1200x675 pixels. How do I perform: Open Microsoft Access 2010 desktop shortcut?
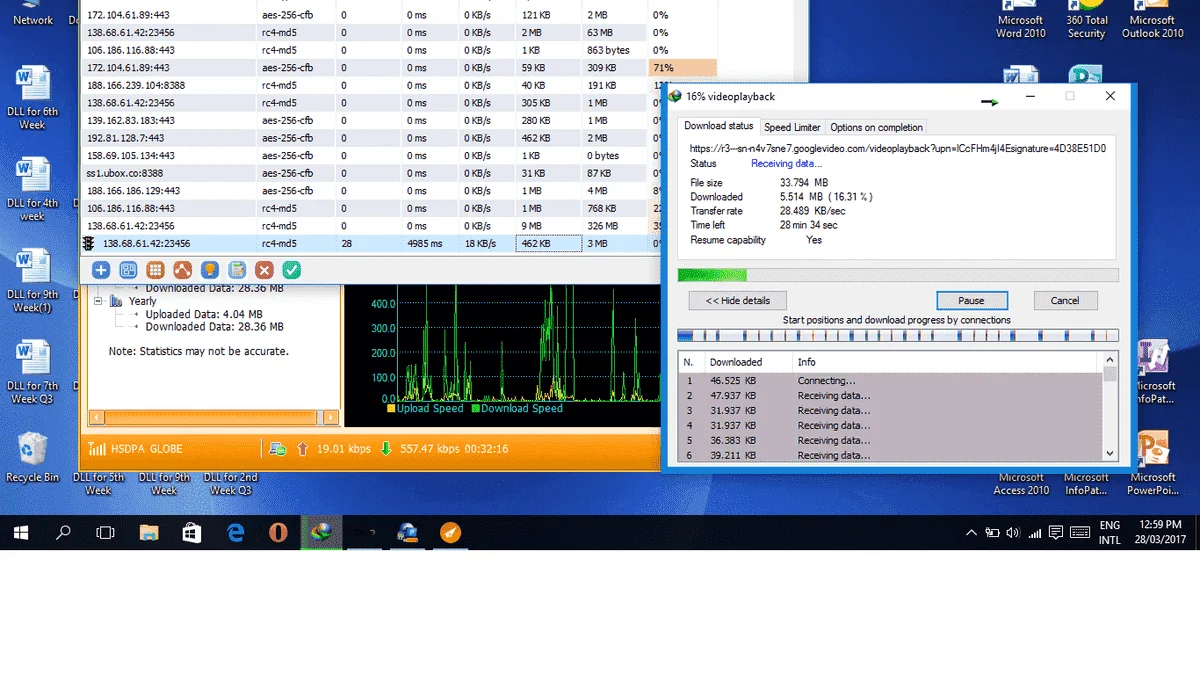coord(1021,483)
